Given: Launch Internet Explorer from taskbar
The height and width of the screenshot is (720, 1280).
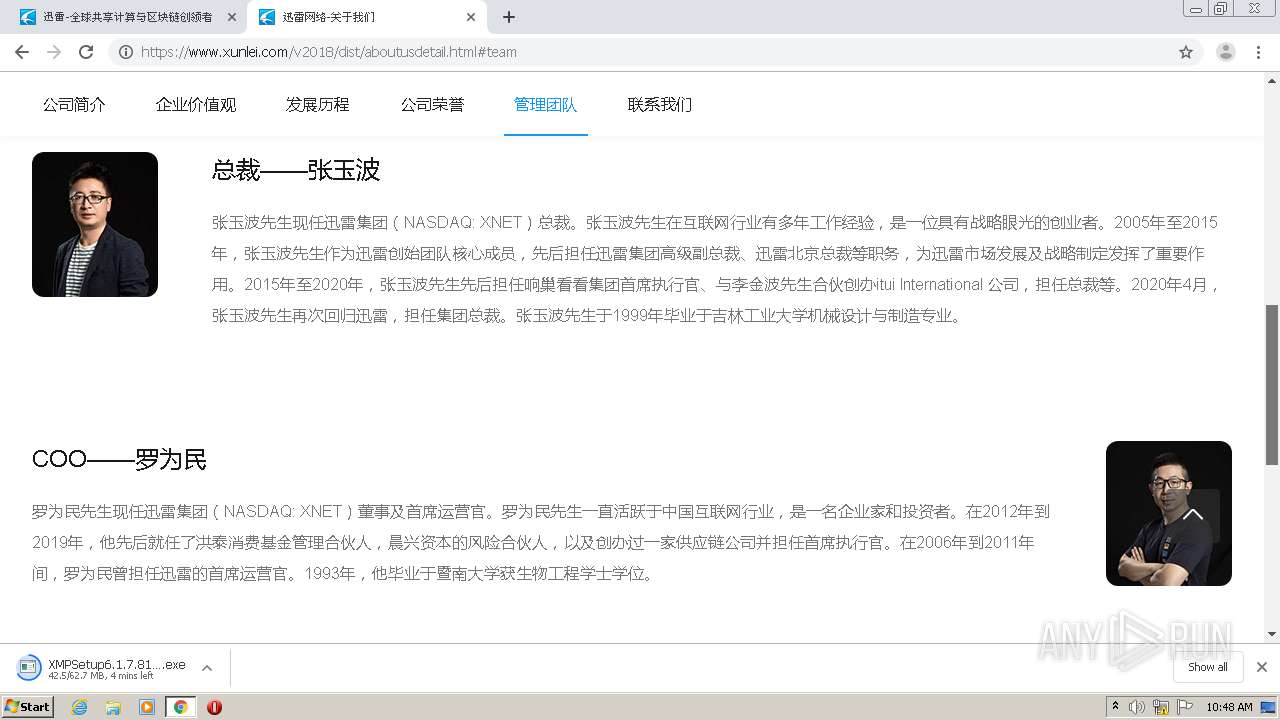Looking at the screenshot, I should pyautogui.click(x=80, y=707).
